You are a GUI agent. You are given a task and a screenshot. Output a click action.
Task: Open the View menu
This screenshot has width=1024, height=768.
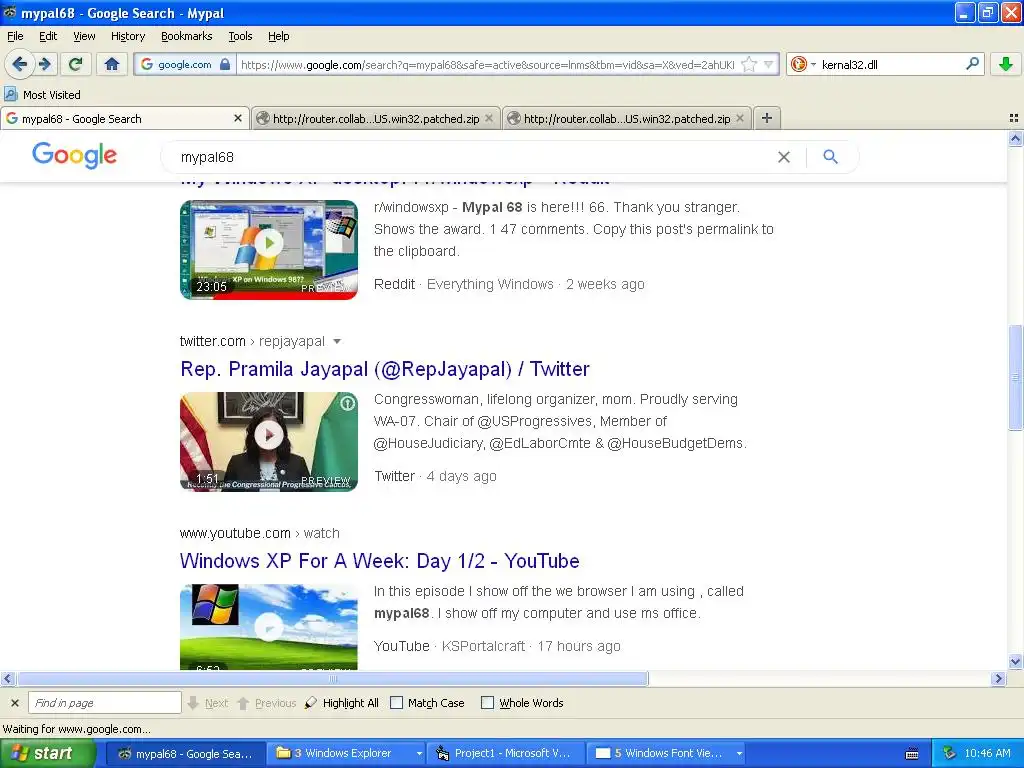(84, 37)
